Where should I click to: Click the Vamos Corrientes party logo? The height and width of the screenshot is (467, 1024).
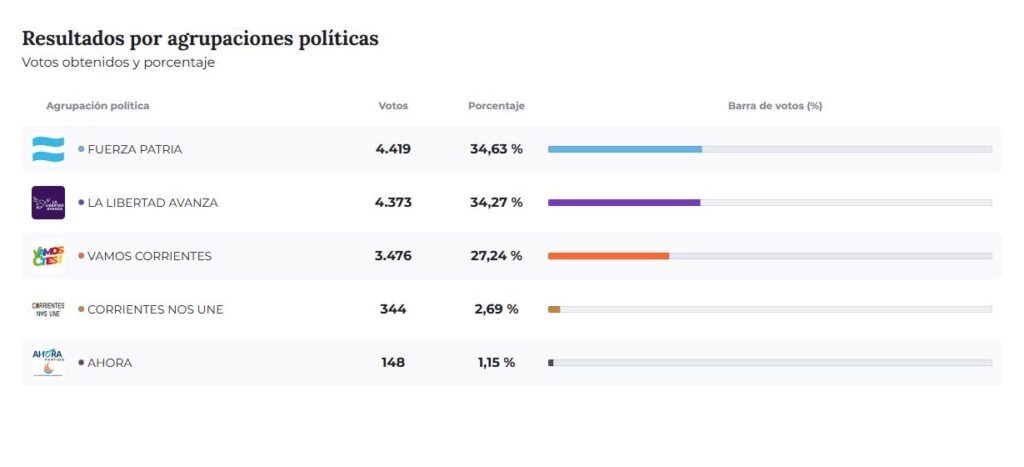coord(48,256)
